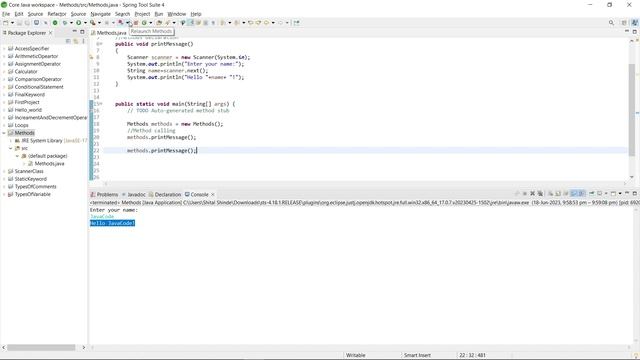Click the Relaunch Methods toolbar icon
Image resolution: width=640 pixels, height=360 pixels.
pyautogui.click(x=121, y=23)
